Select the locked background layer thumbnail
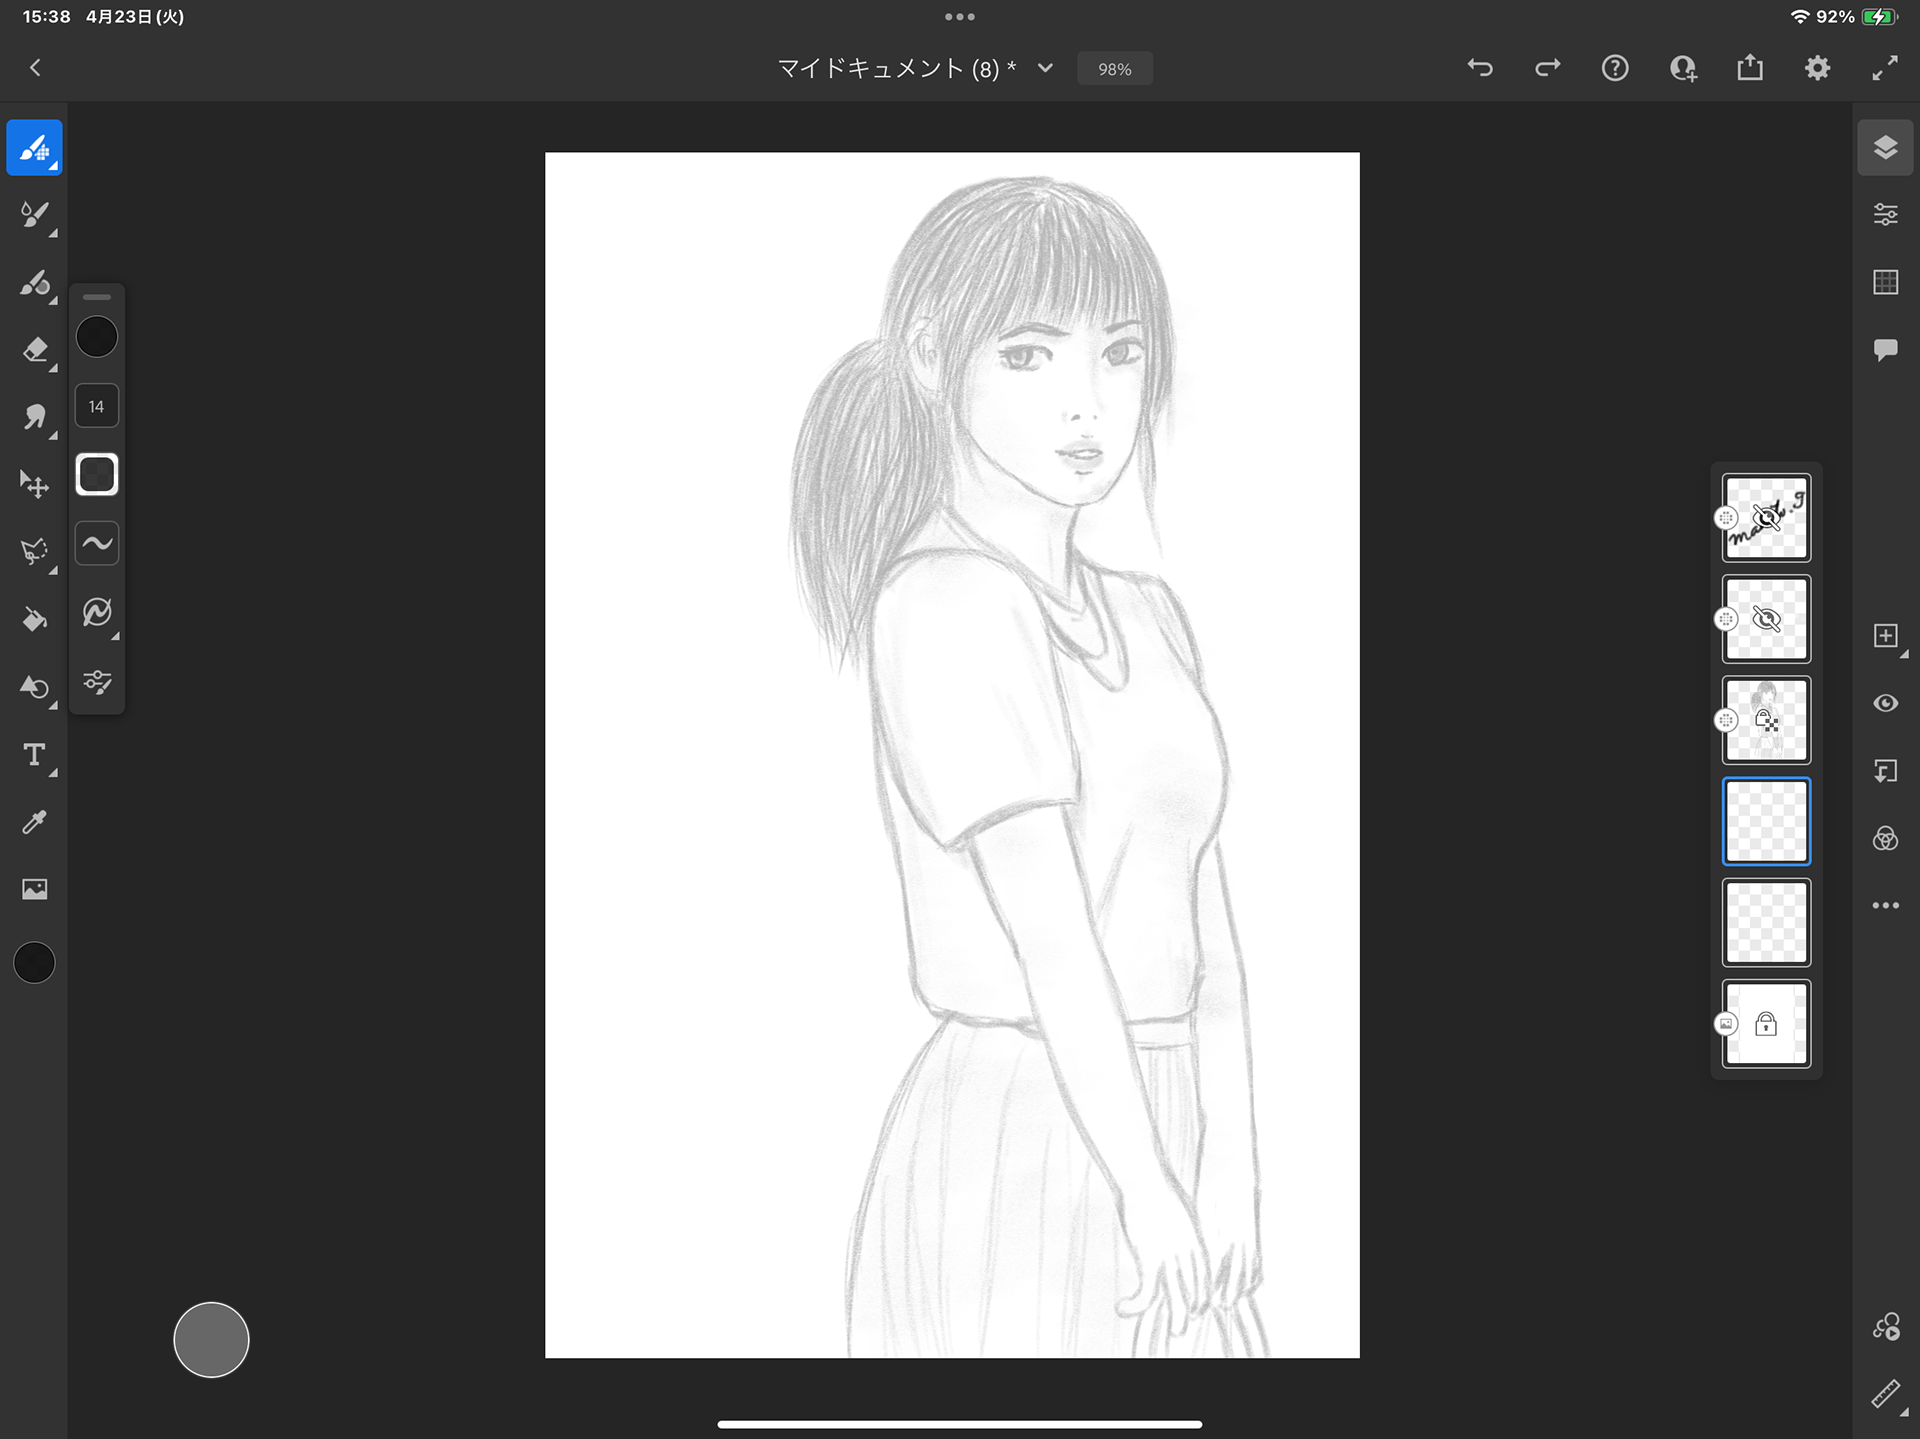The width and height of the screenshot is (1920, 1439). click(1766, 1024)
